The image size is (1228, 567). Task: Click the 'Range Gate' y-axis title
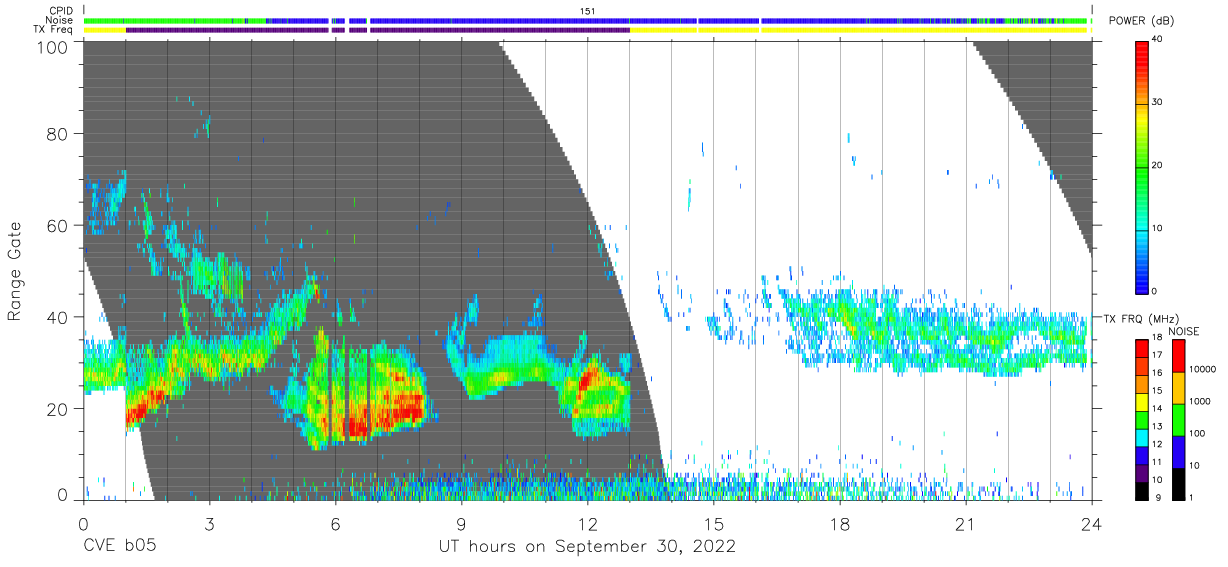(15, 272)
